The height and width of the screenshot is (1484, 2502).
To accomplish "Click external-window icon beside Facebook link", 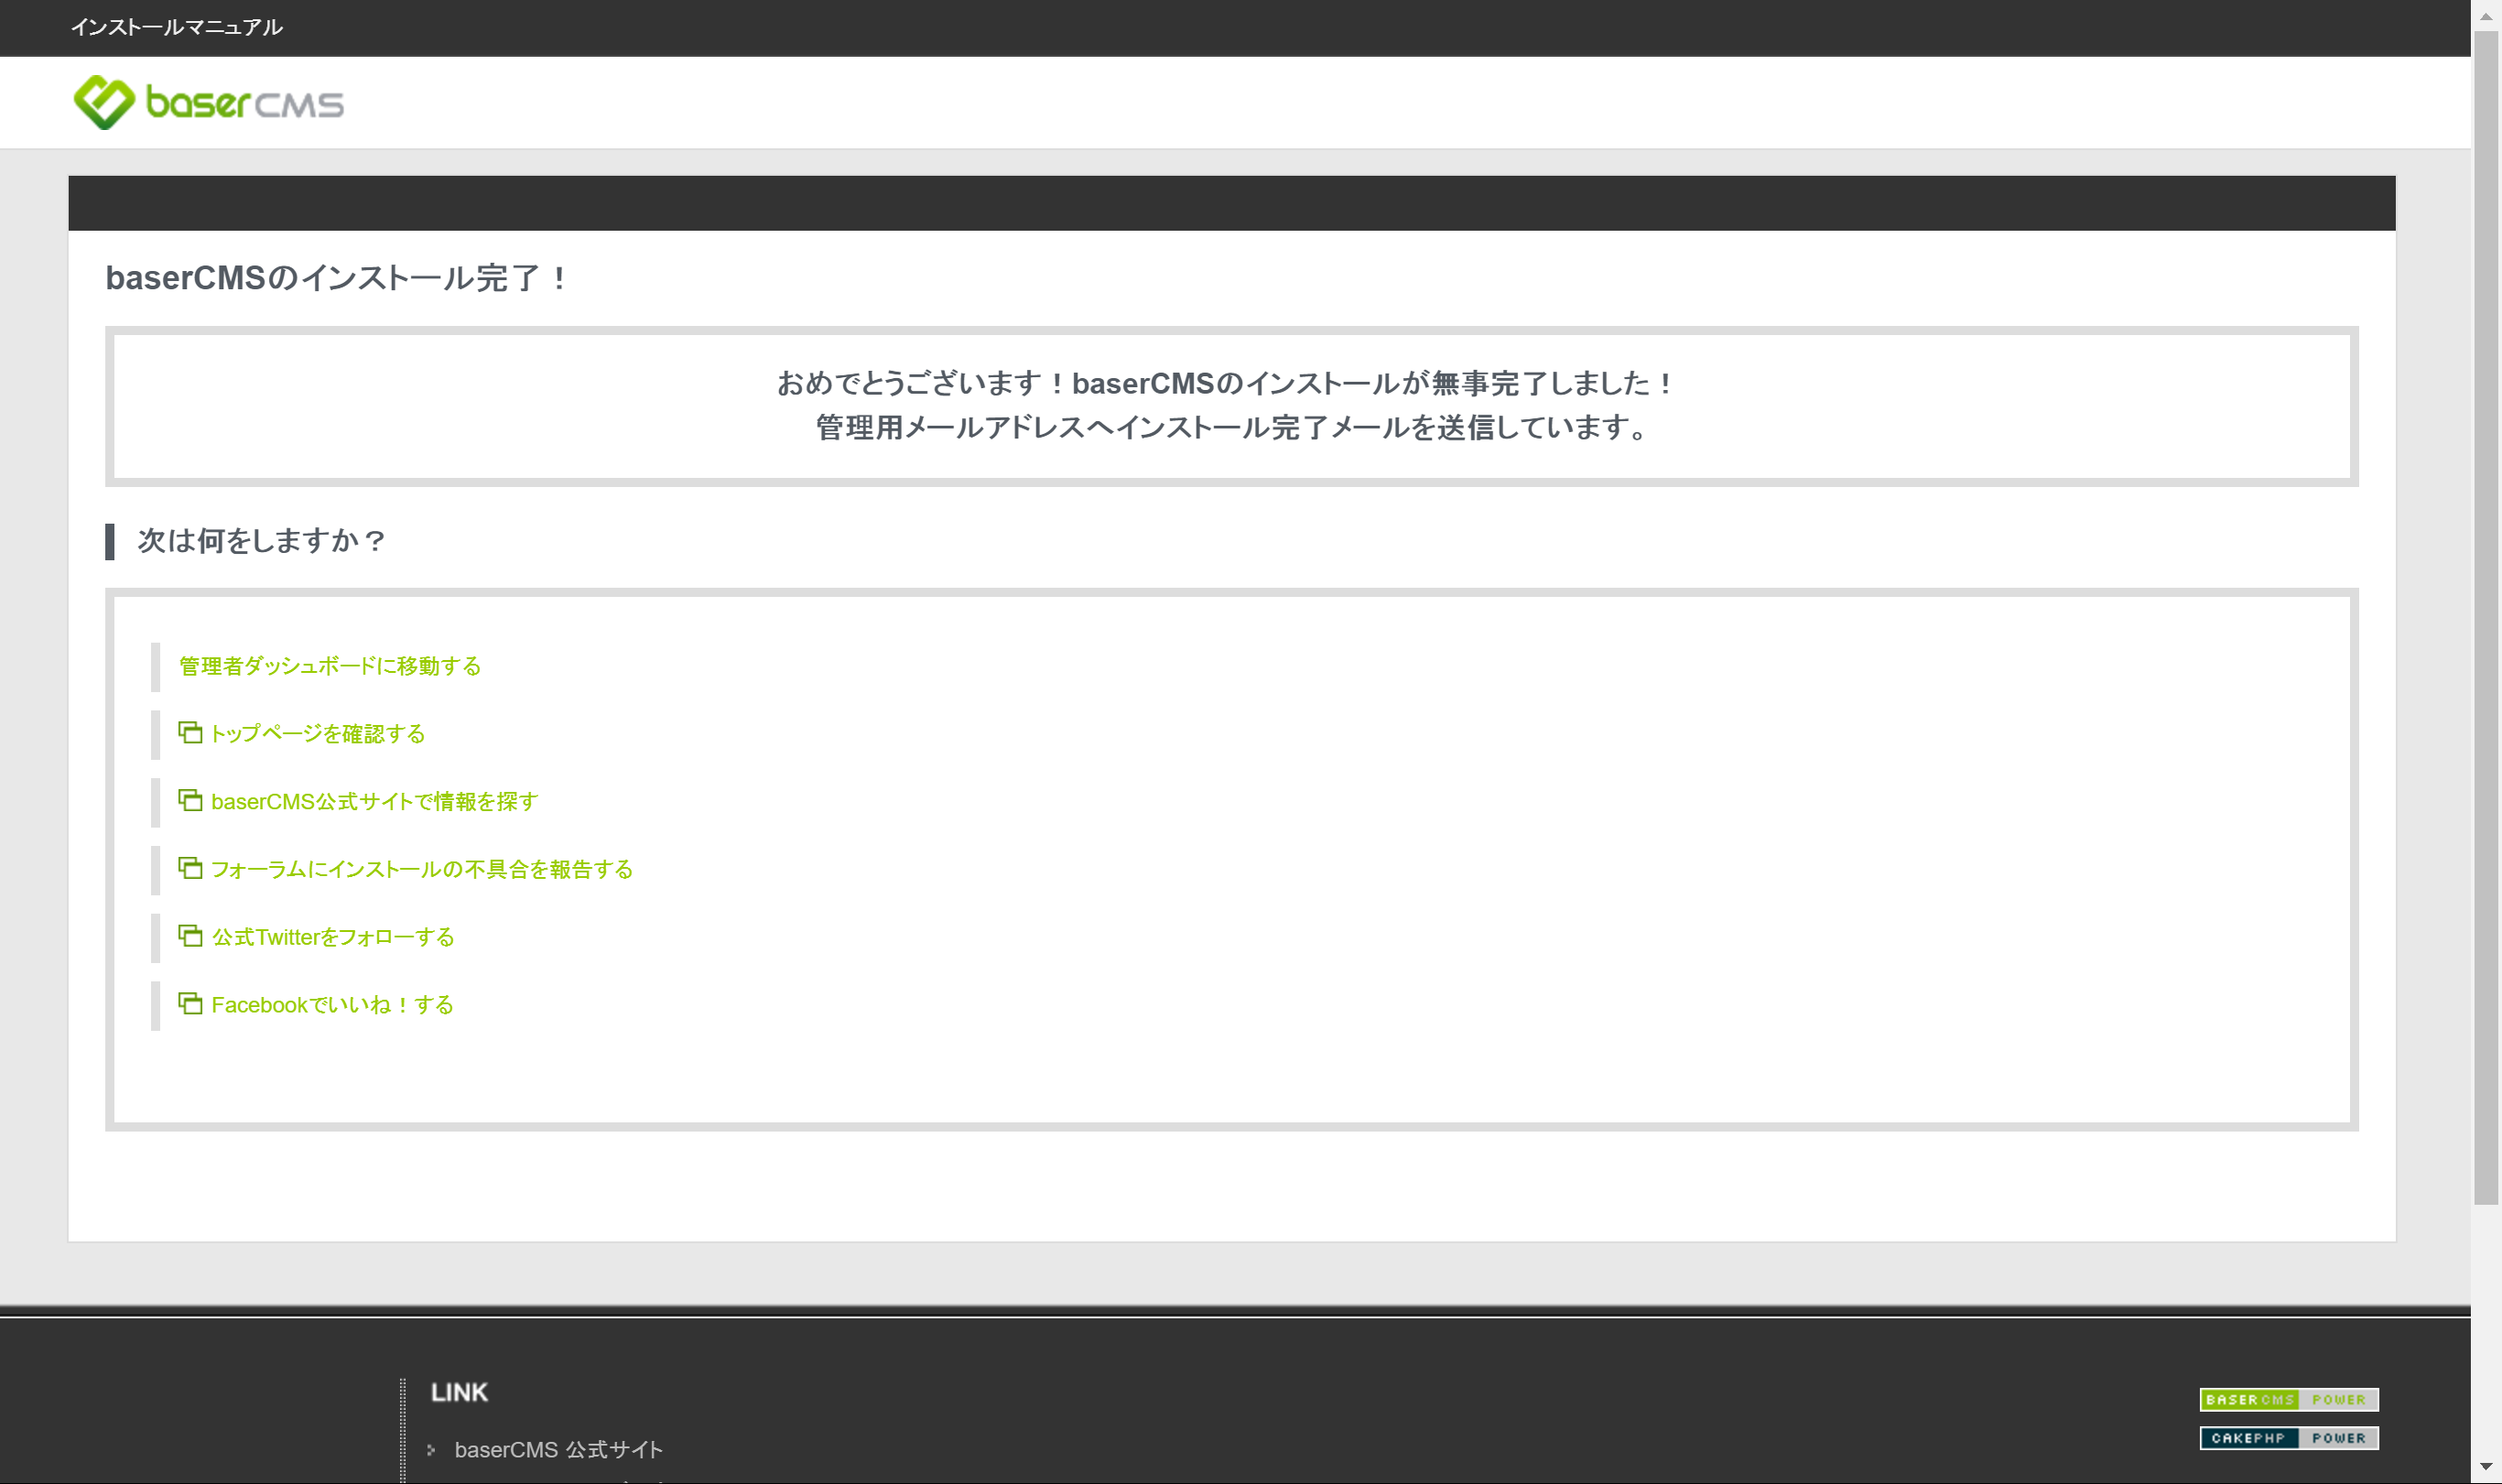I will [x=190, y=1003].
